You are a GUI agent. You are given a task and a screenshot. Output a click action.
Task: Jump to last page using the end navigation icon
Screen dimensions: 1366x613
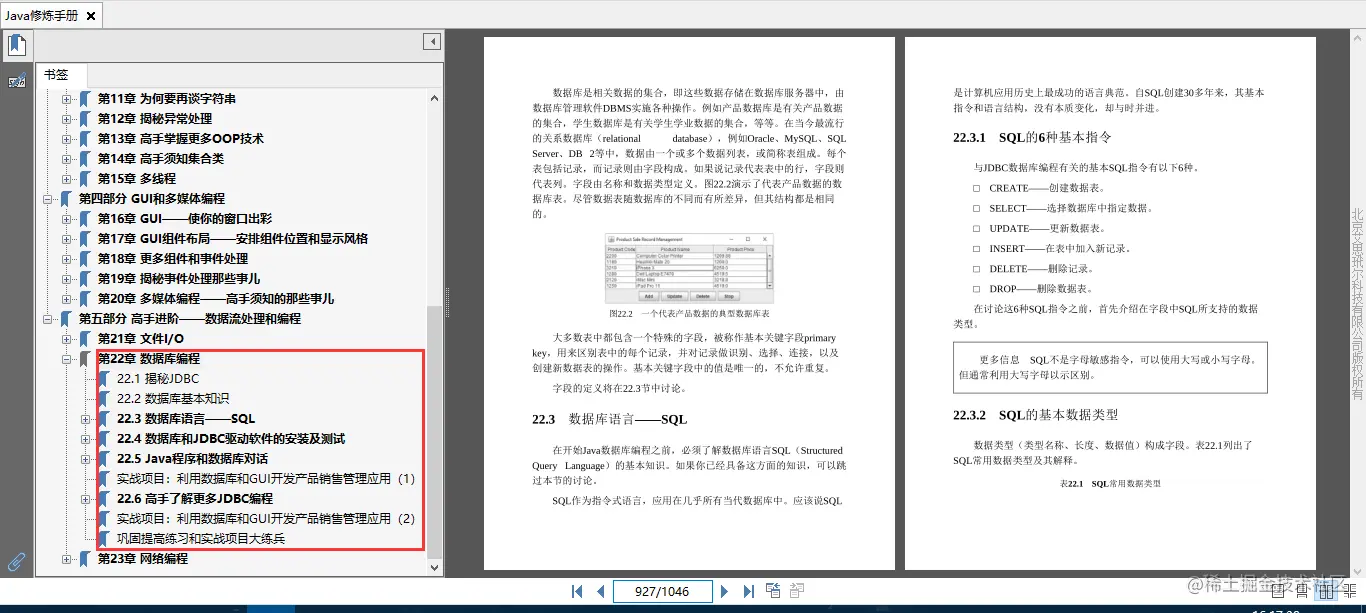pos(747,591)
